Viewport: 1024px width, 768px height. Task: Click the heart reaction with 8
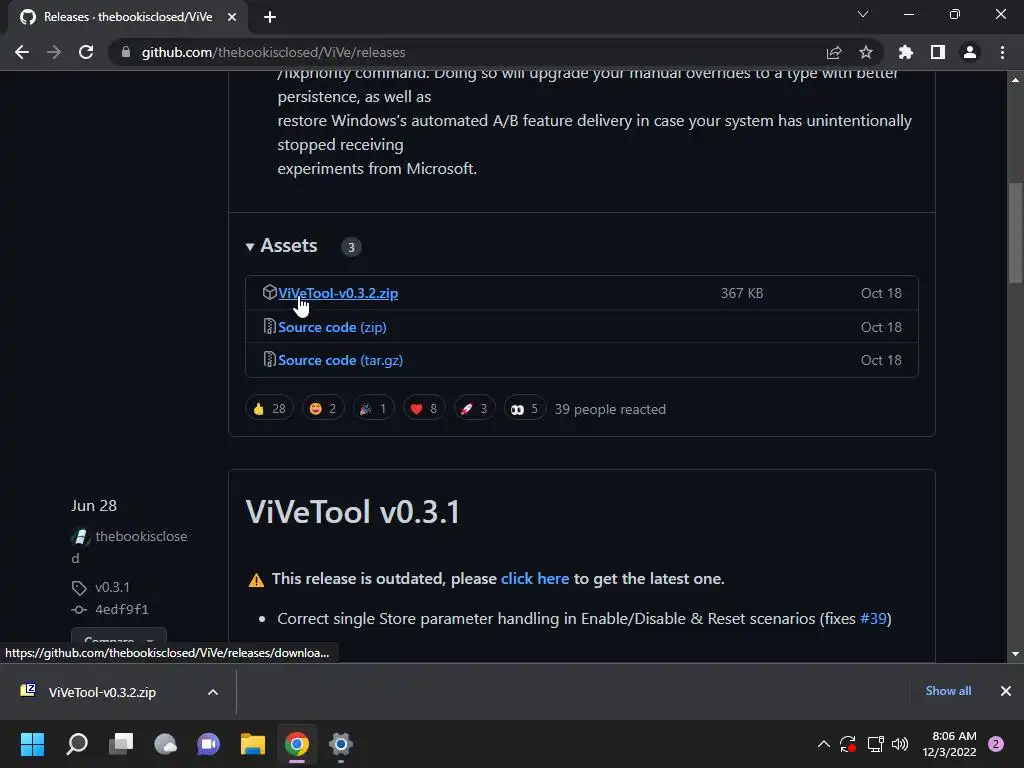point(424,409)
